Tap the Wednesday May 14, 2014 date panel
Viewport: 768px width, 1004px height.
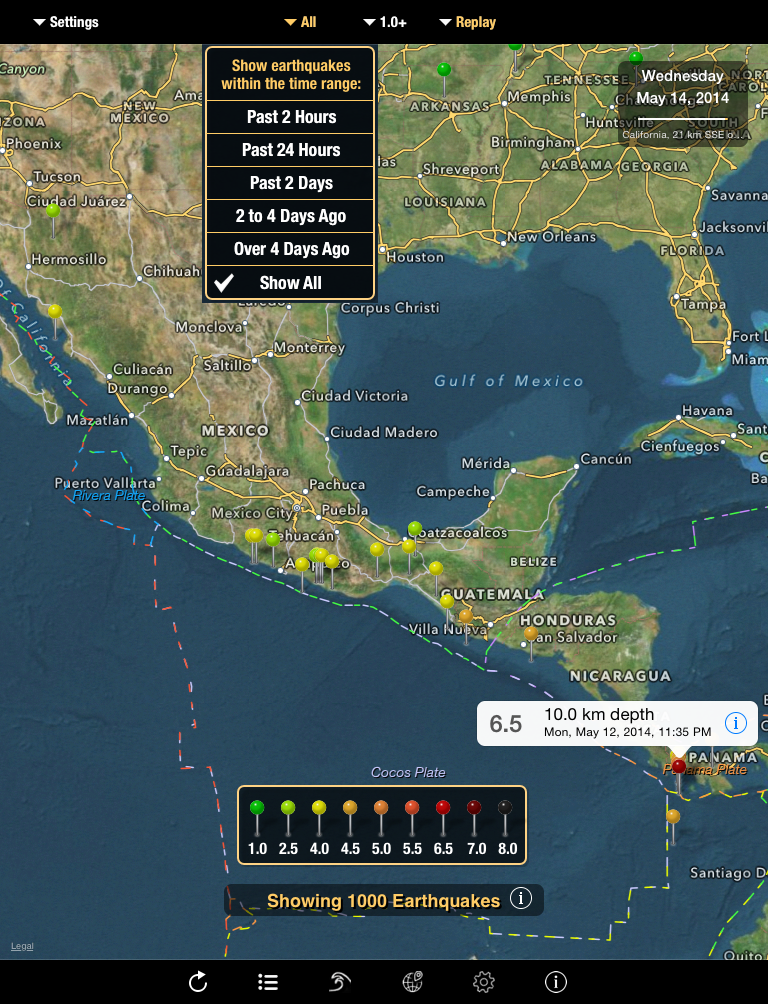pyautogui.click(x=682, y=104)
